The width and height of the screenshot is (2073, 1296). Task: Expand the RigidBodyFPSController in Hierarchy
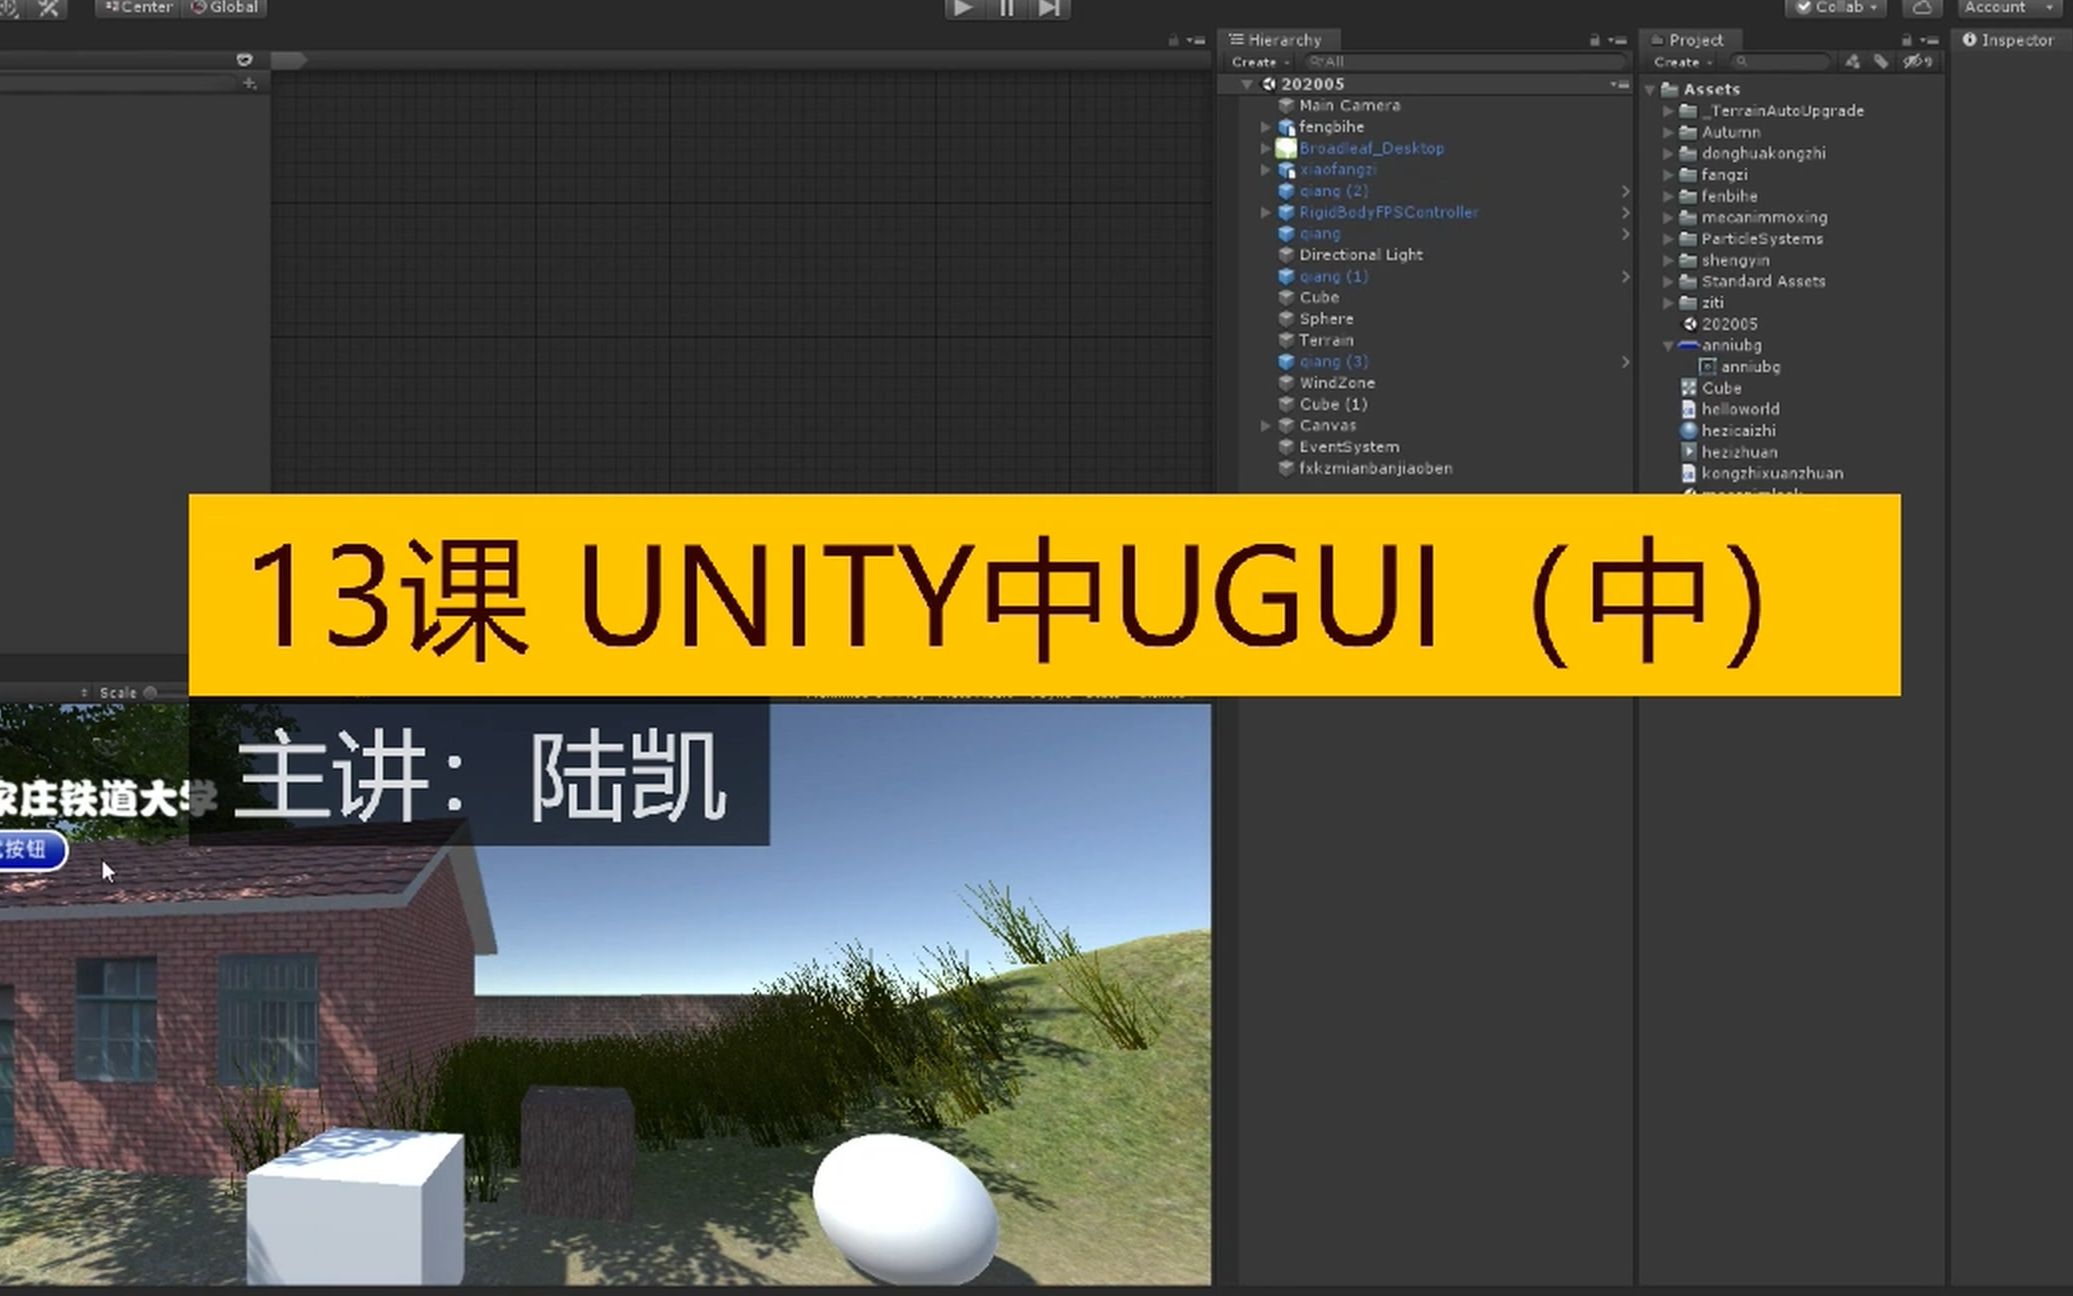click(1265, 212)
